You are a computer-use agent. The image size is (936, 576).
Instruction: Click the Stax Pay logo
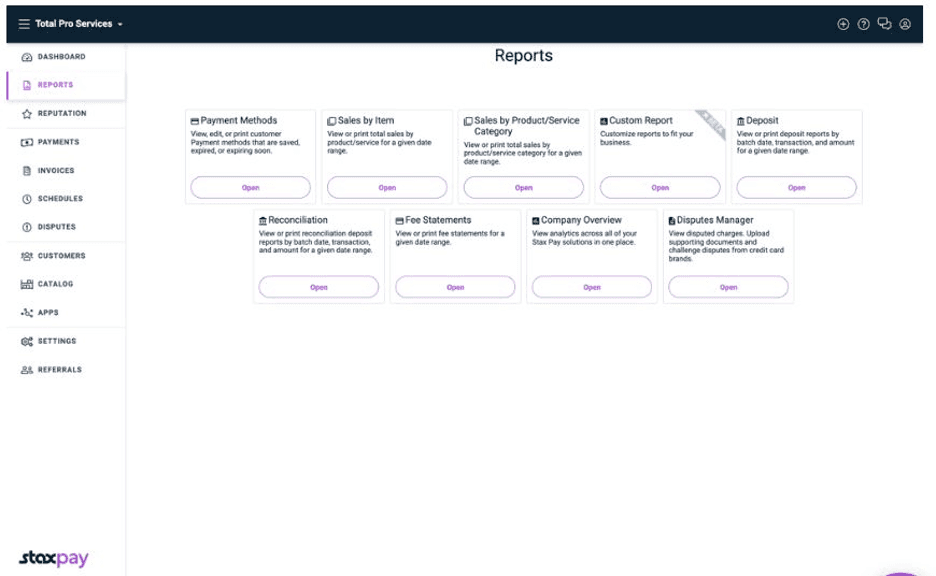tap(54, 558)
